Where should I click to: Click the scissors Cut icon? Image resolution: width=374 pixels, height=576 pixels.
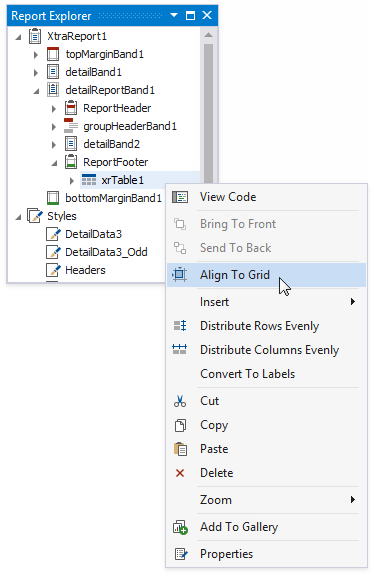pos(180,401)
